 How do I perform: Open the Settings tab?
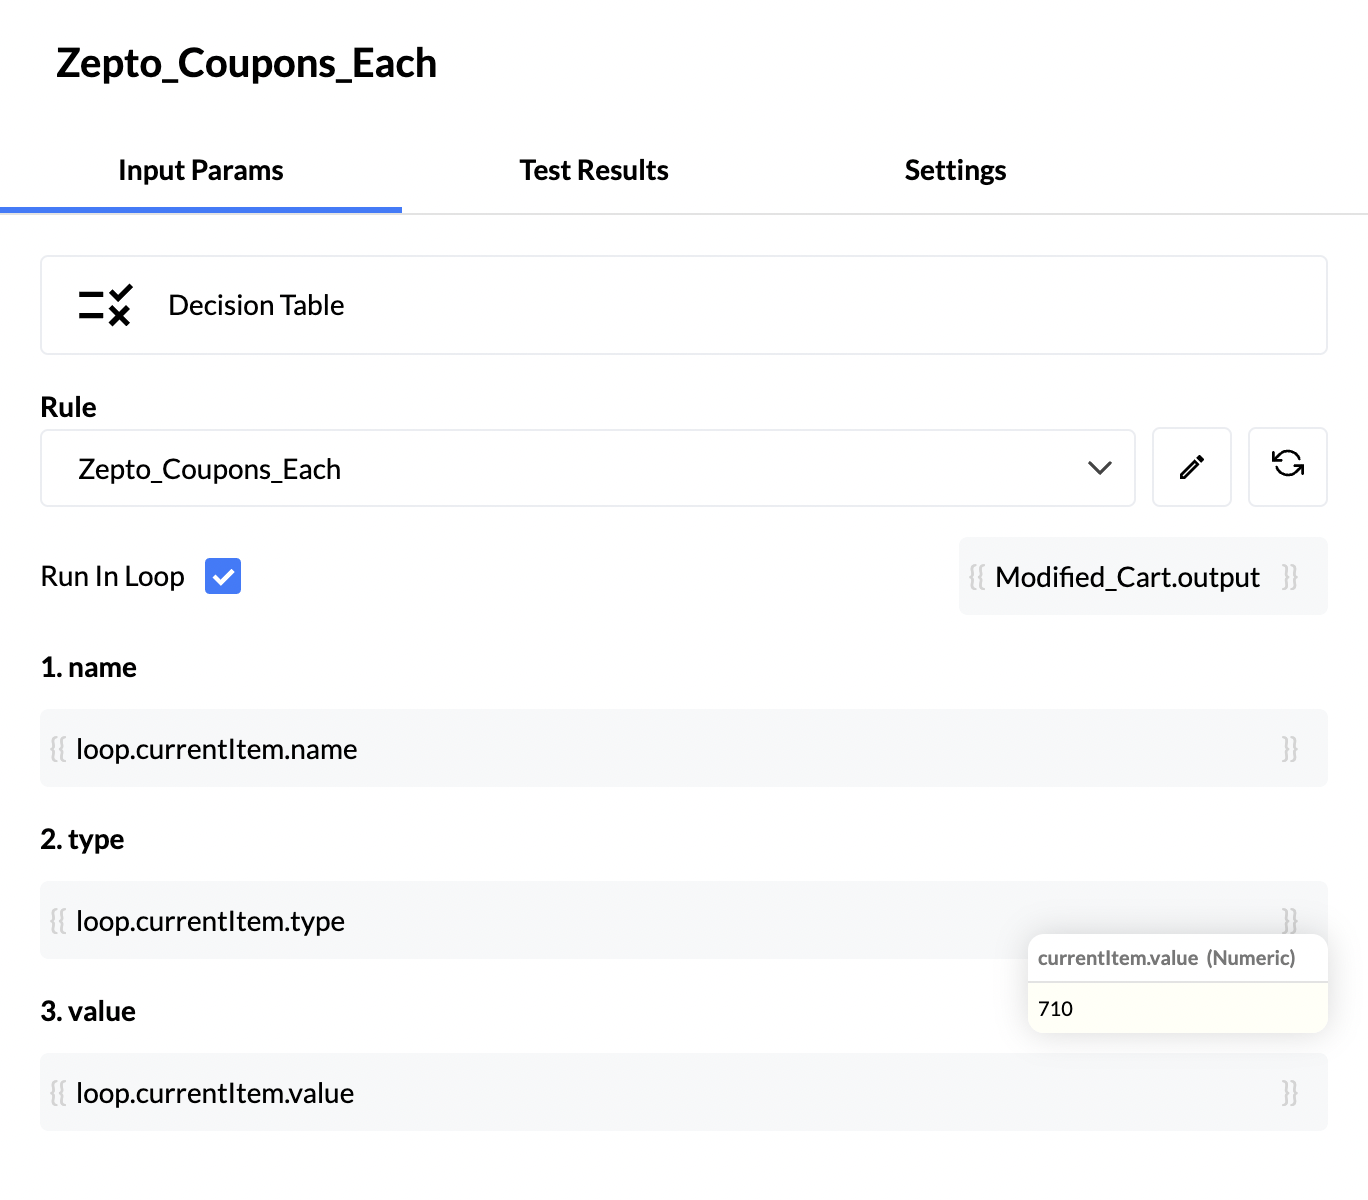pos(955,171)
